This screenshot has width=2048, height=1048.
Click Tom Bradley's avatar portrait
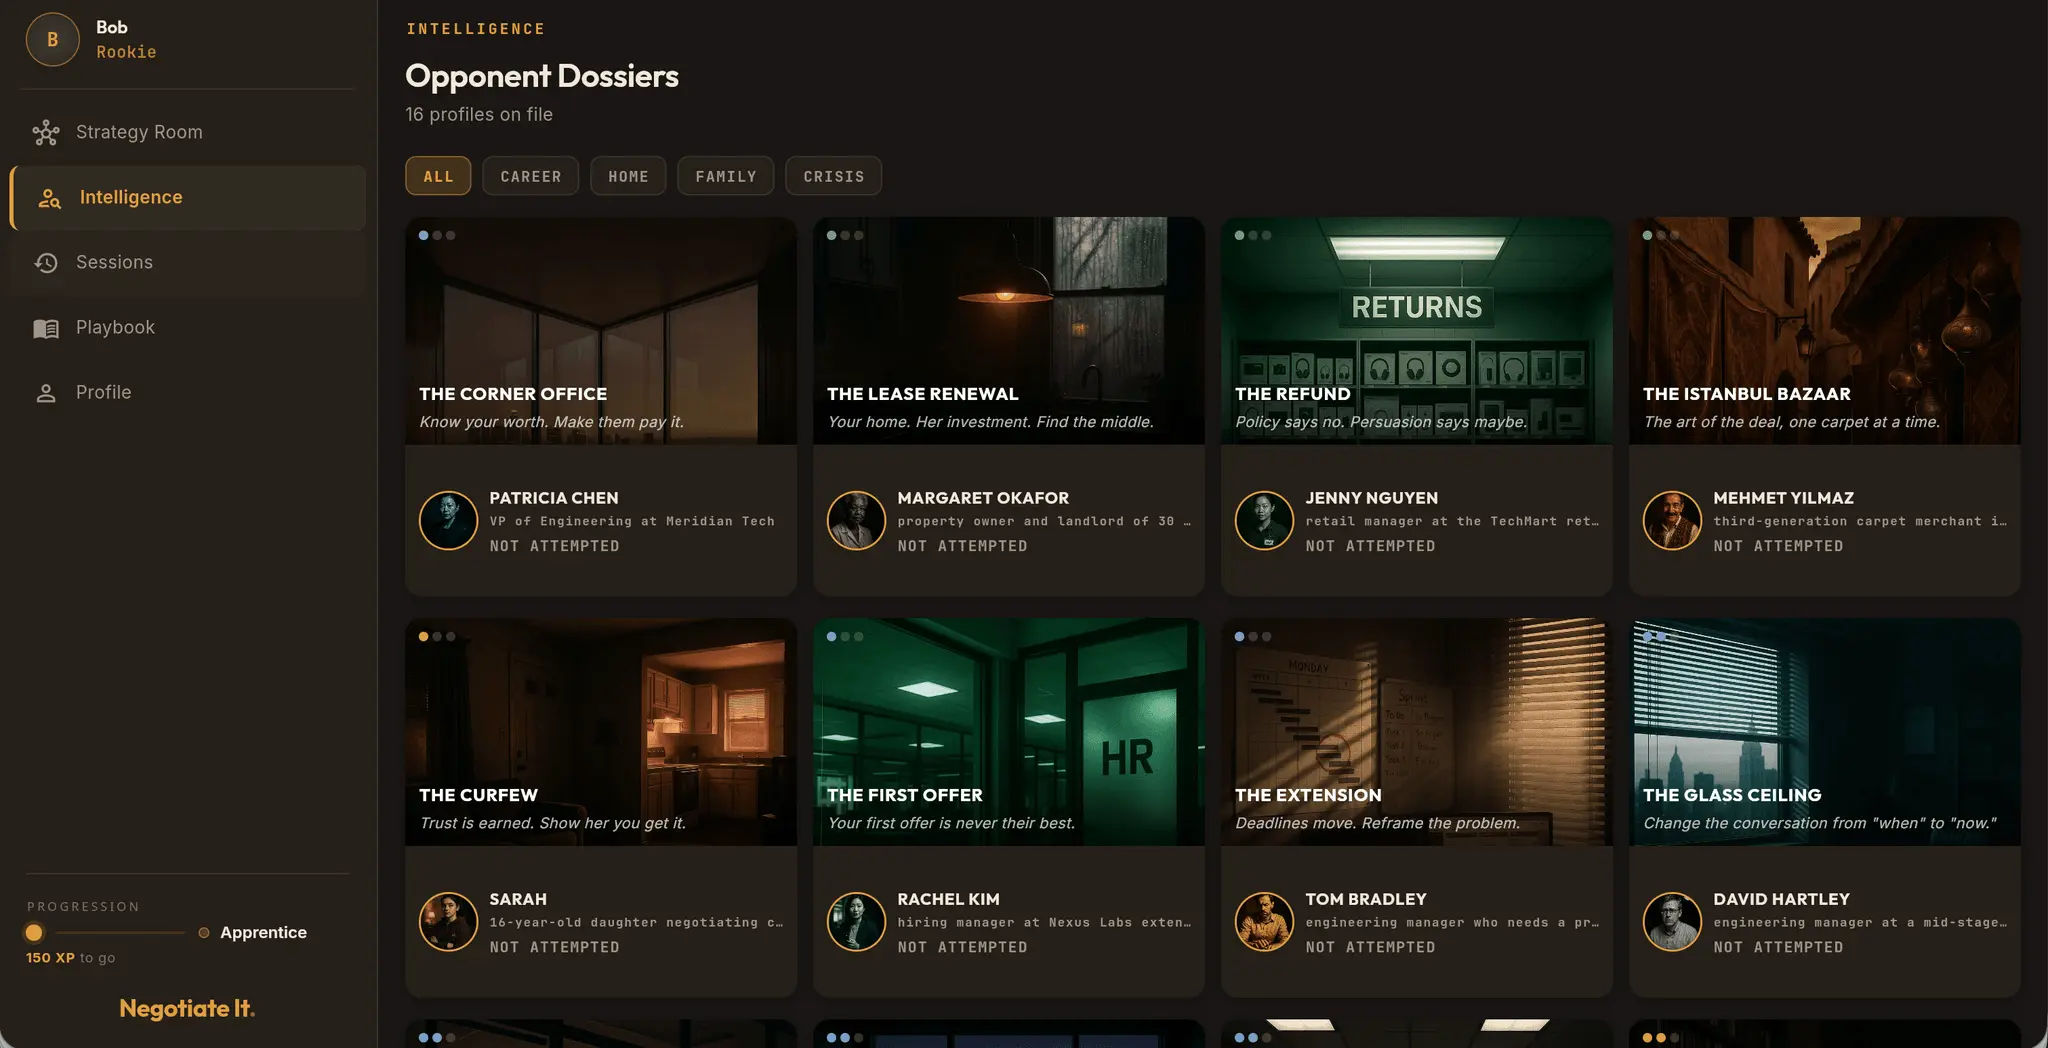pos(1264,921)
